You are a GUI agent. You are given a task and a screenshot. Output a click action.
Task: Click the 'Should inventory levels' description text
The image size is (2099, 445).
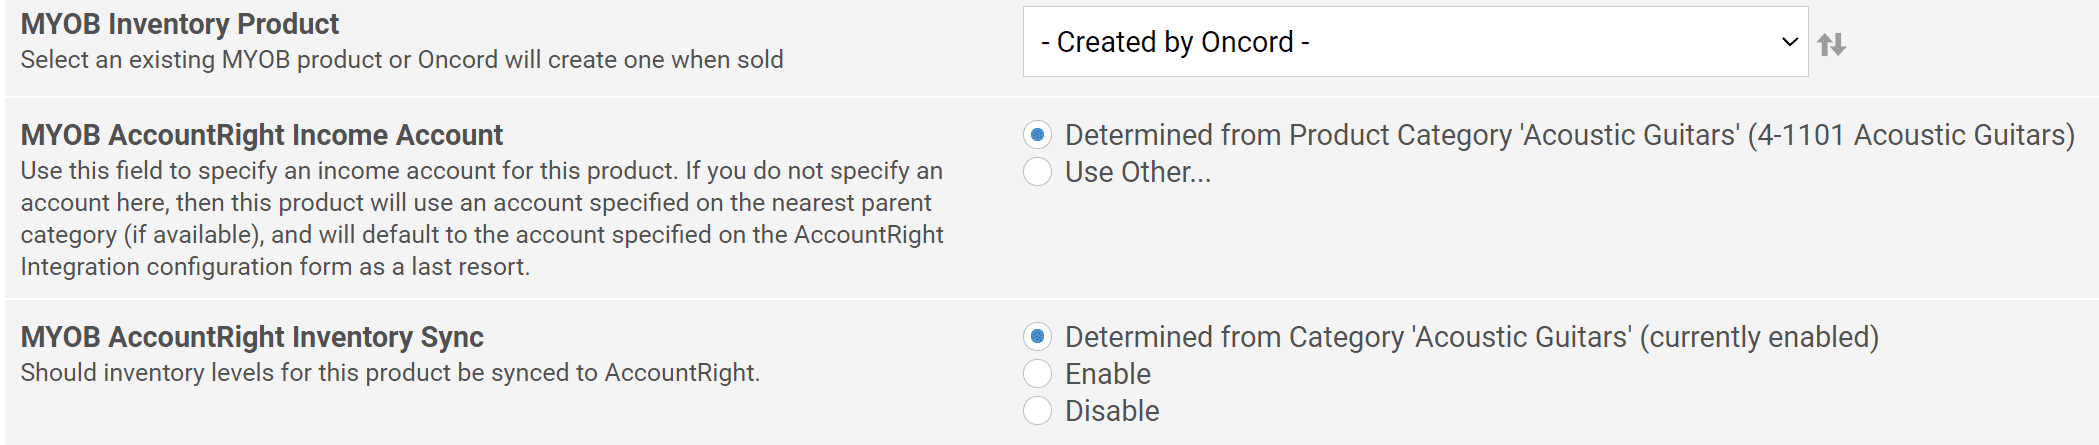tap(390, 373)
